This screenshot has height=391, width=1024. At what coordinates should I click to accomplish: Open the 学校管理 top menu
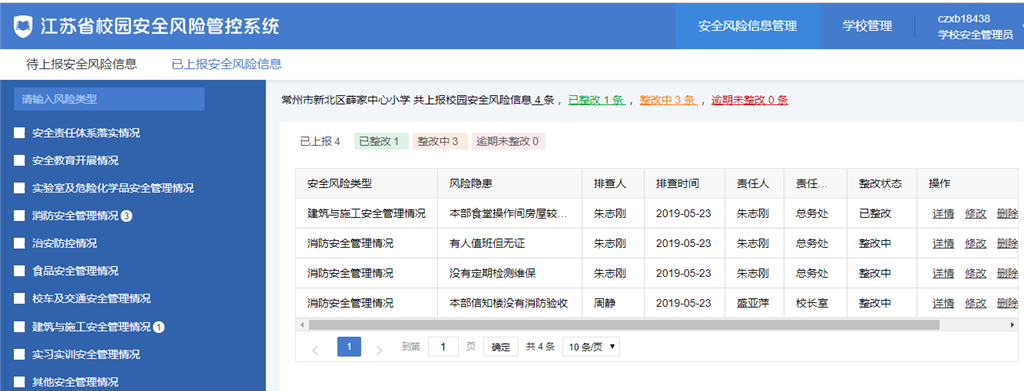click(x=867, y=26)
